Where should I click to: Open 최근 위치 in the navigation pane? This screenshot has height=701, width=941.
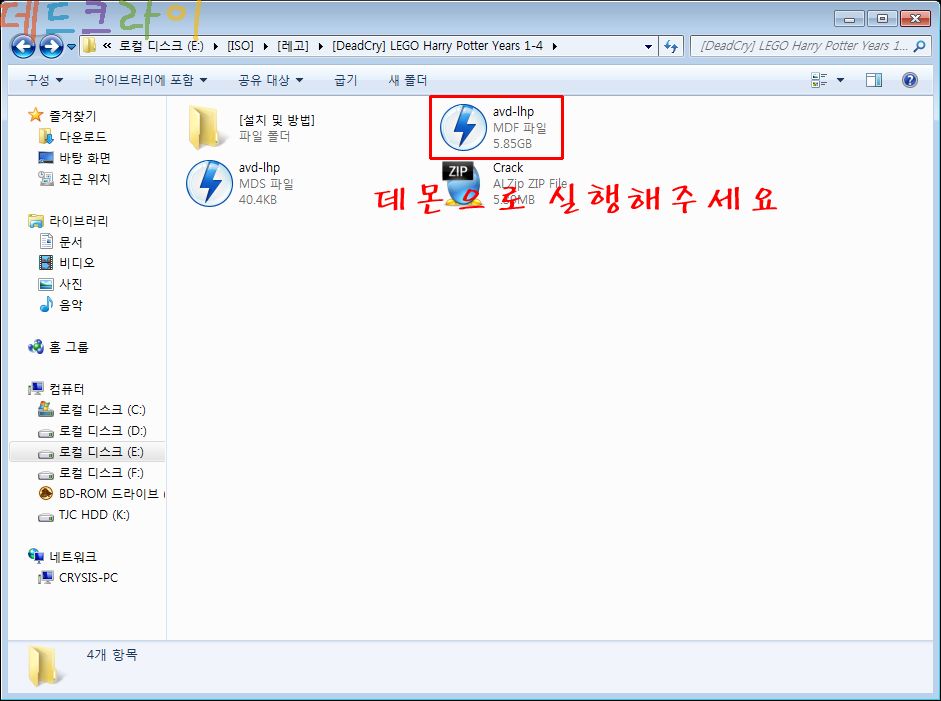coord(74,179)
